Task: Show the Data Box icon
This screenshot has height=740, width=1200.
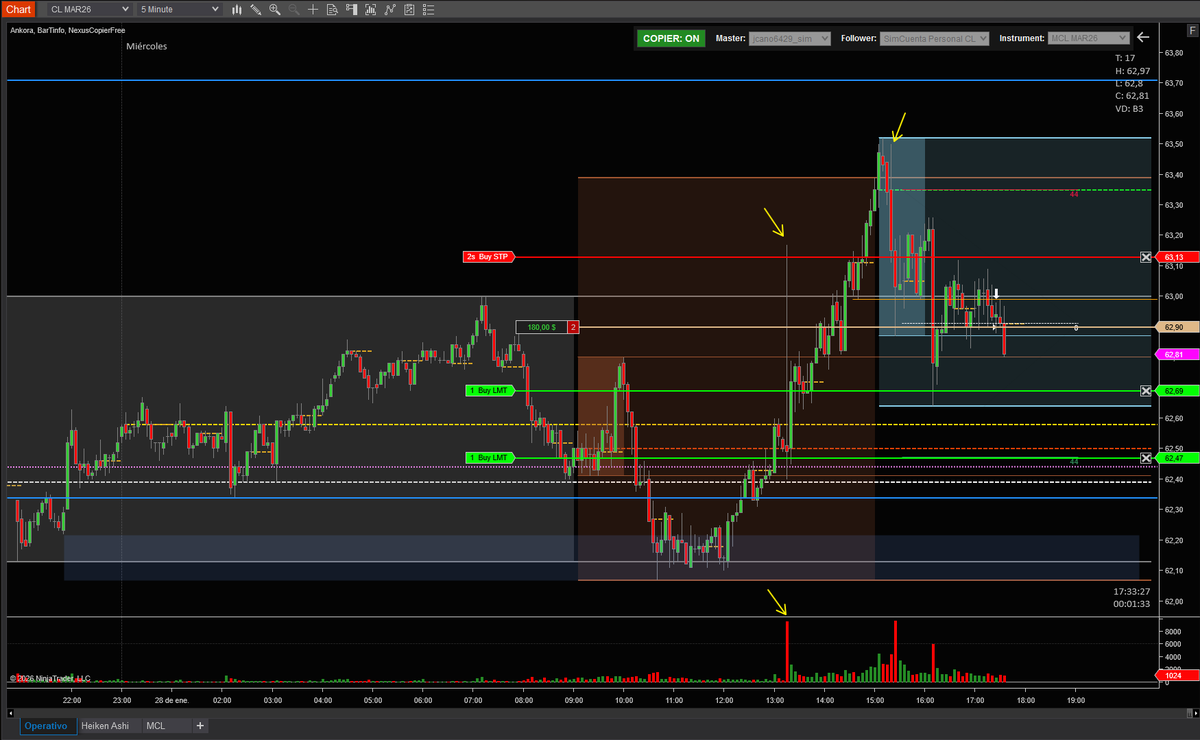Action: (x=332, y=9)
